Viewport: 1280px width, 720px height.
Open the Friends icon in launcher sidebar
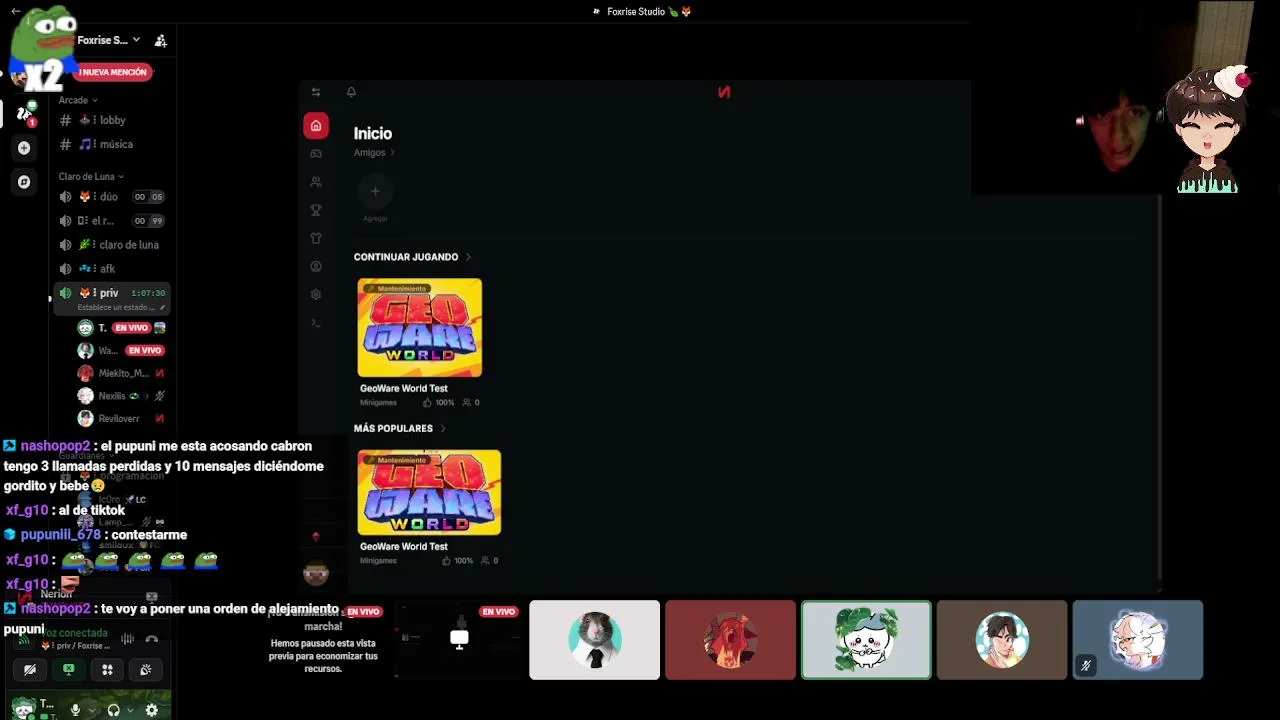pyautogui.click(x=316, y=182)
